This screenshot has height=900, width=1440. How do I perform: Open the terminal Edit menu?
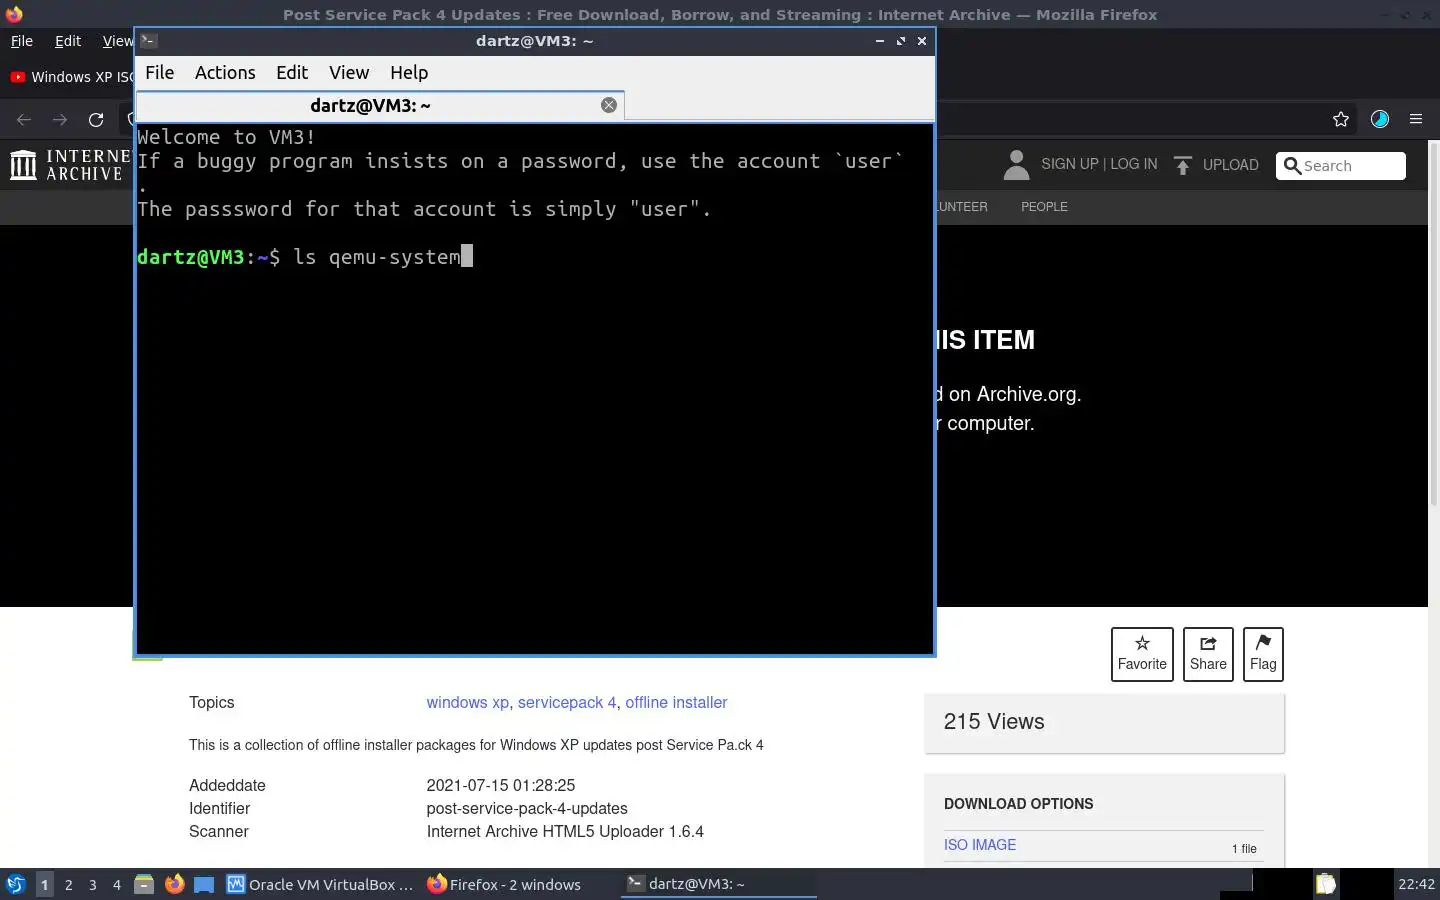[x=292, y=72]
